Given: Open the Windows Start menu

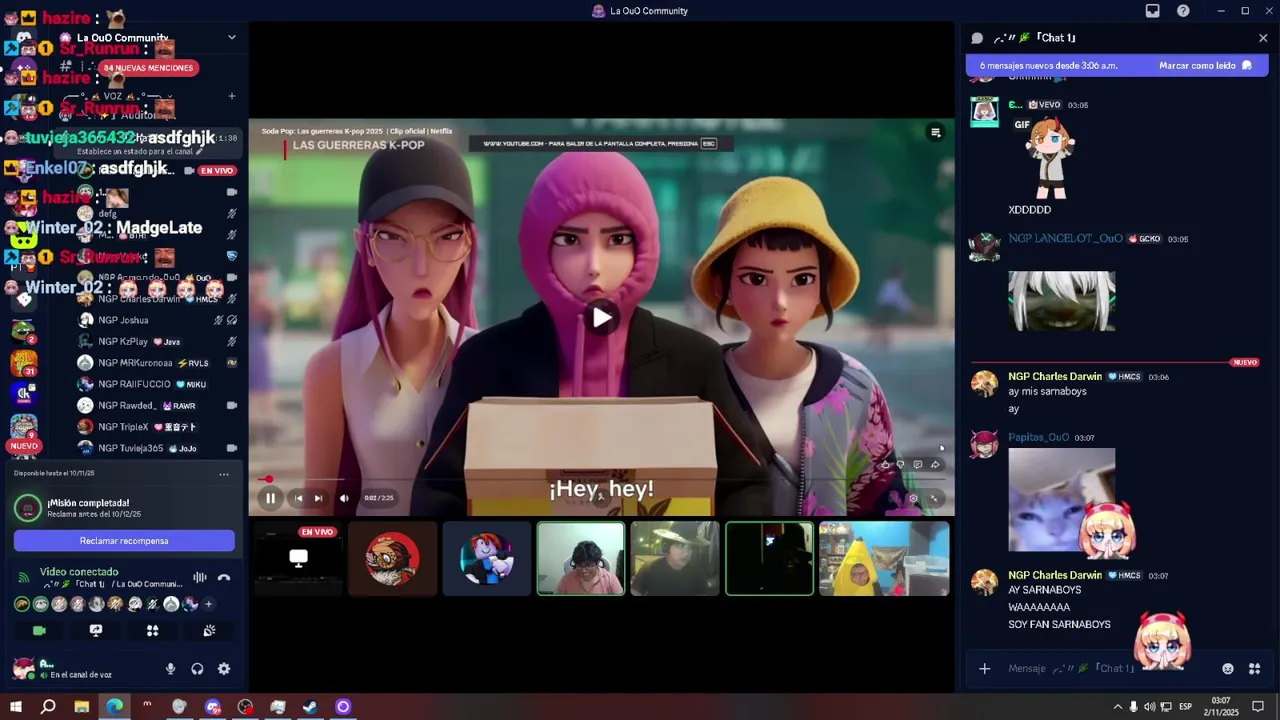Looking at the screenshot, I should (16, 707).
